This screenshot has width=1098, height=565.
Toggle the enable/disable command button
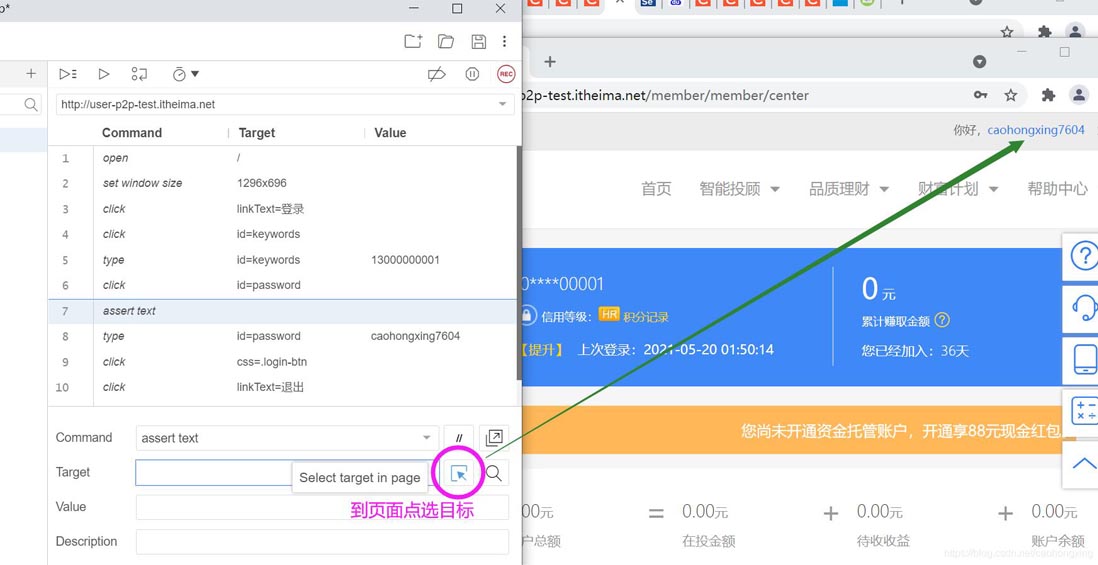pyautogui.click(x=459, y=438)
